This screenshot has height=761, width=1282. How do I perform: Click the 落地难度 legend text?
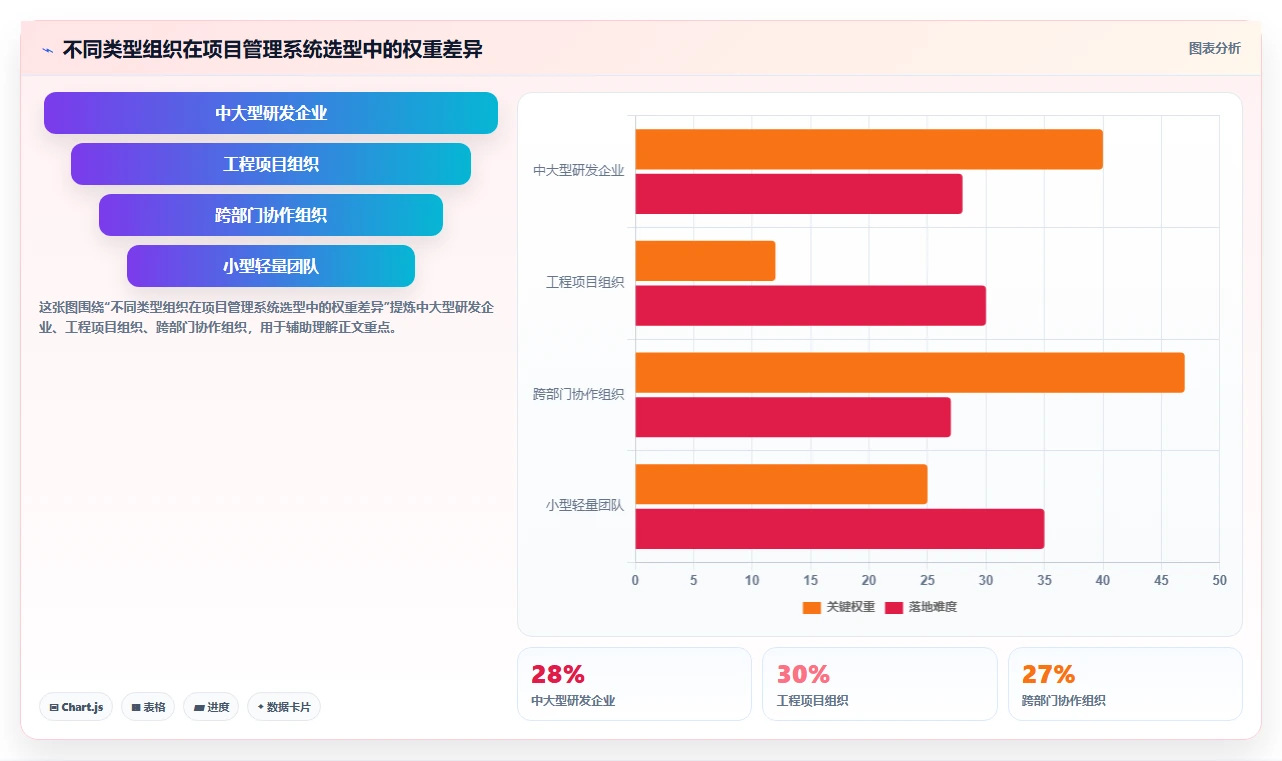point(933,607)
